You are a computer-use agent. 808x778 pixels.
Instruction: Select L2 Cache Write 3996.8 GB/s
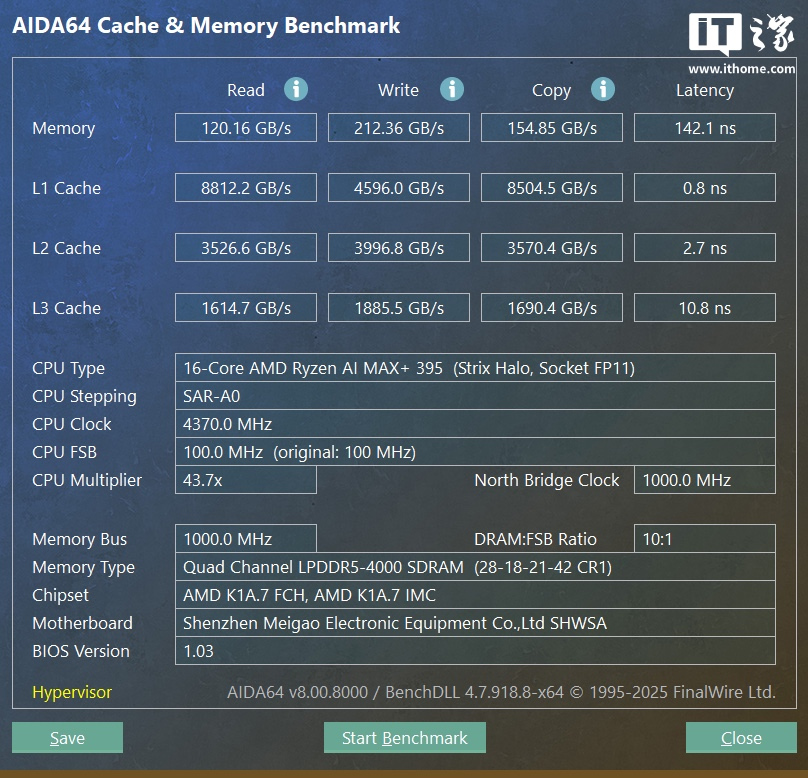[399, 248]
